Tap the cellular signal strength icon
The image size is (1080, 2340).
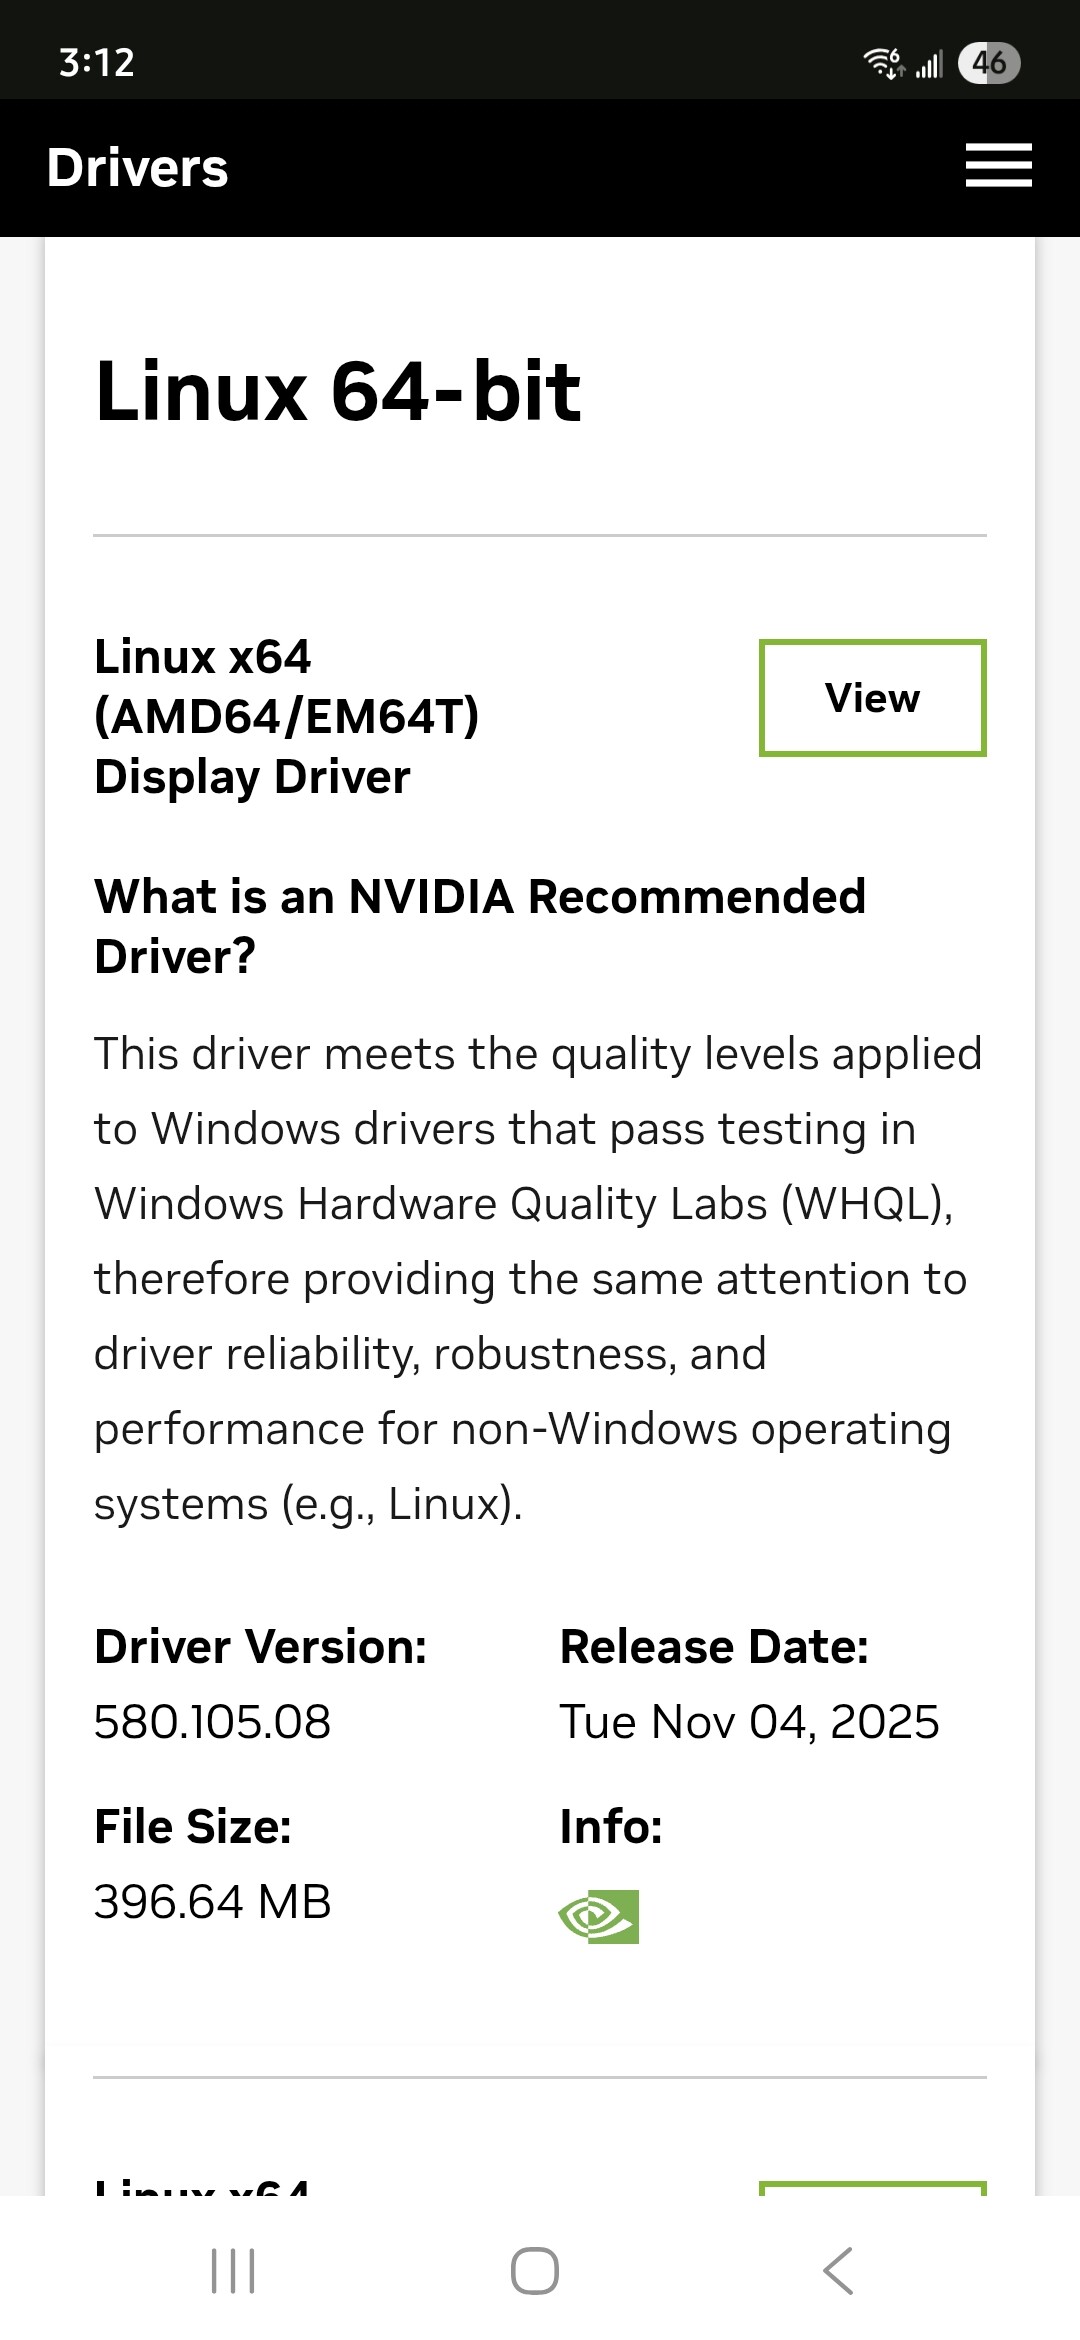coord(929,65)
